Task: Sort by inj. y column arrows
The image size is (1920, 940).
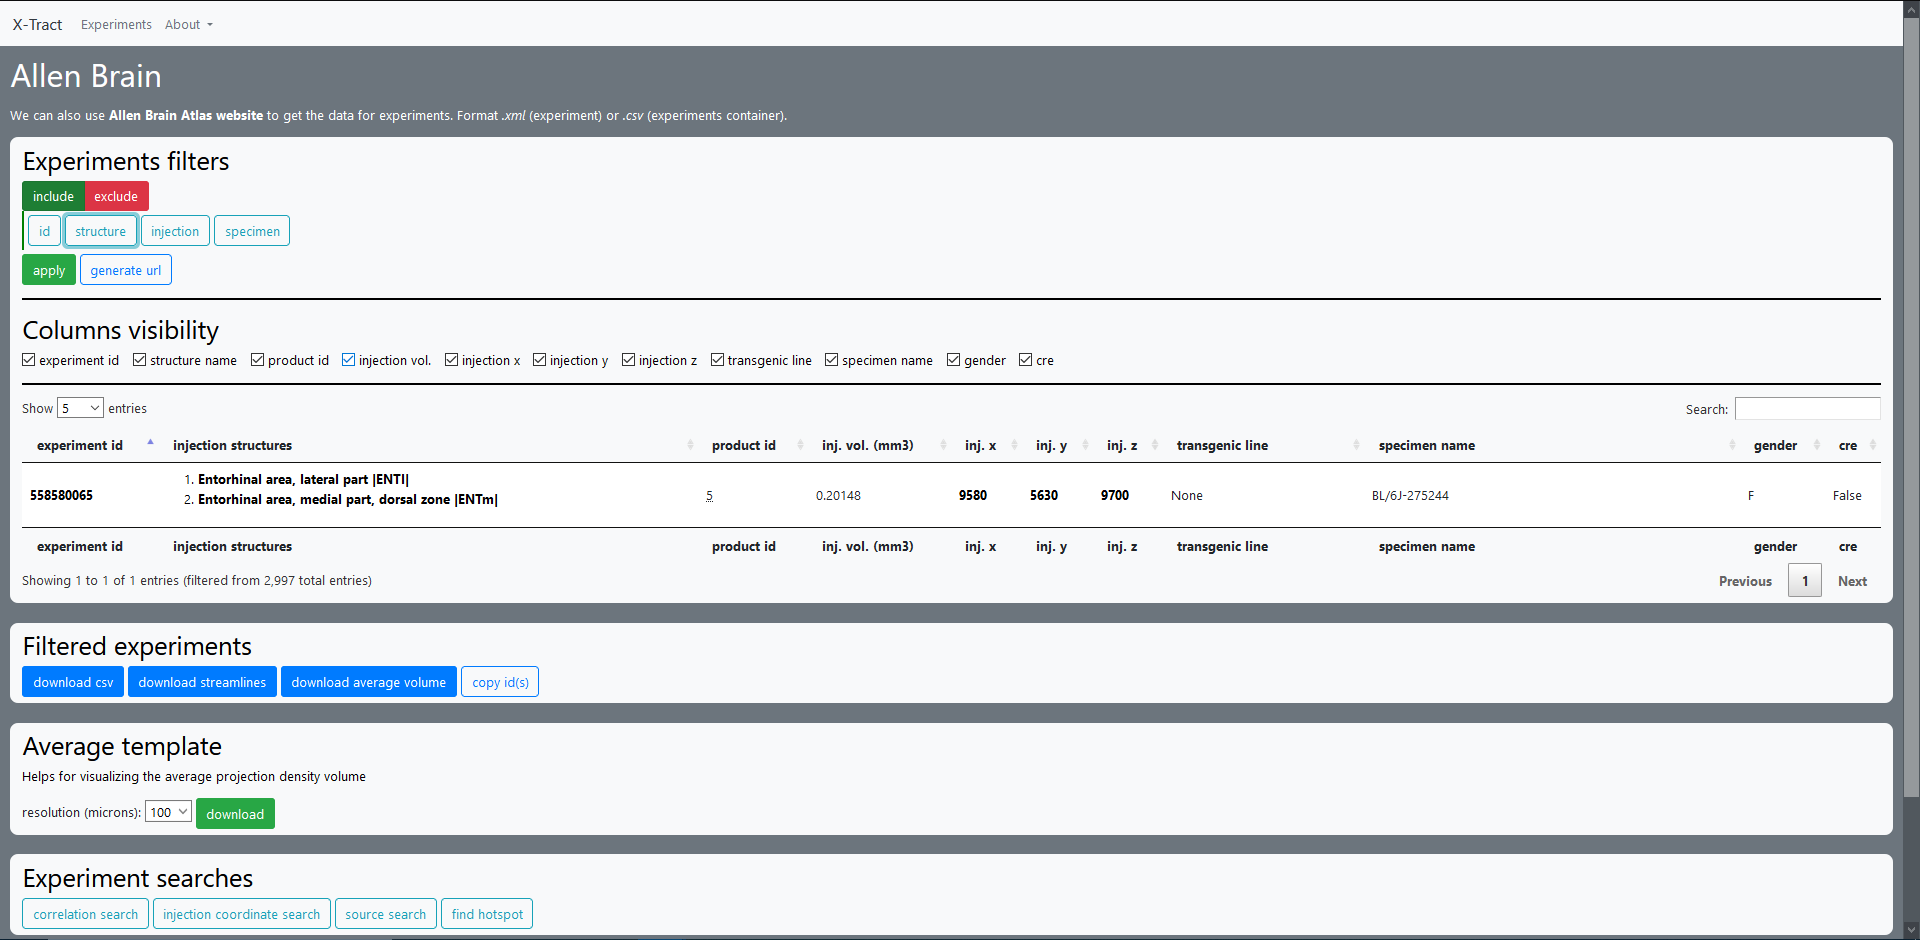Action: pos(1085,445)
